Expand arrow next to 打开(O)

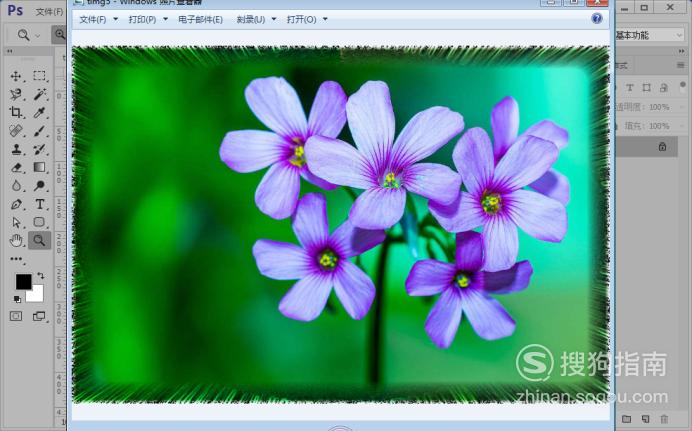coord(325,19)
